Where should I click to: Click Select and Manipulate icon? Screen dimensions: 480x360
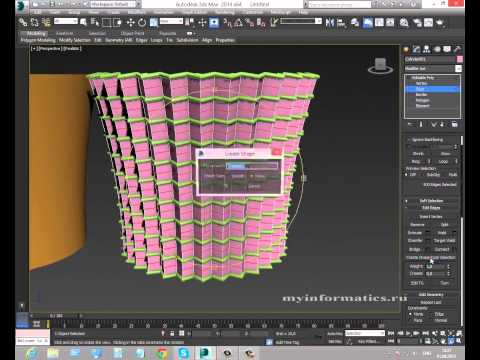202,22
